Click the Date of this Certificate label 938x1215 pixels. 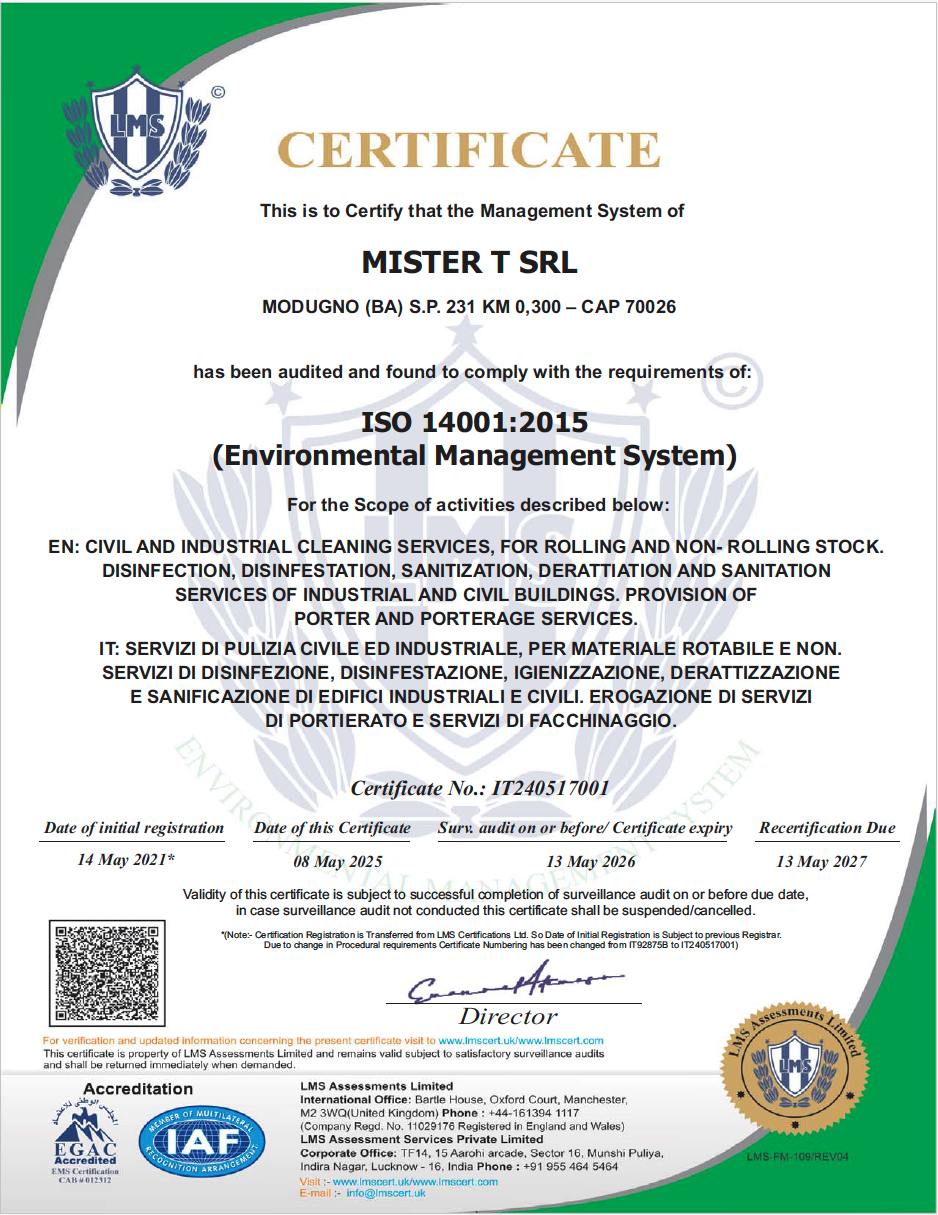point(333,828)
